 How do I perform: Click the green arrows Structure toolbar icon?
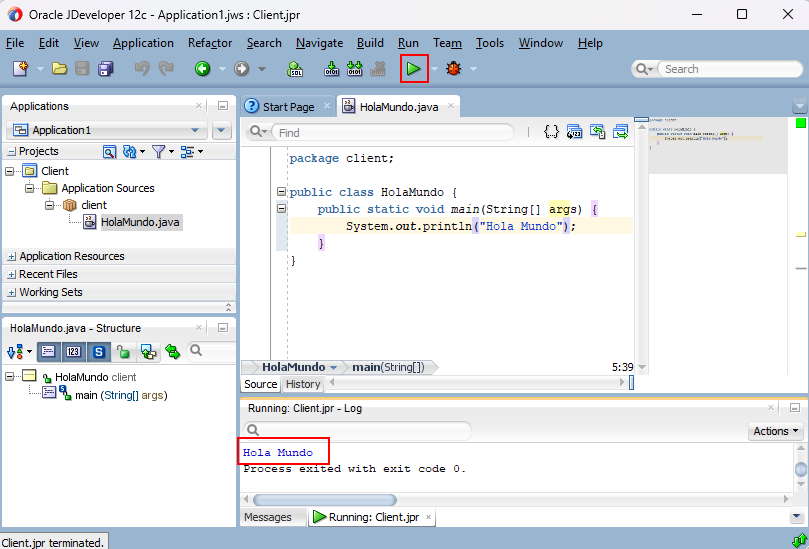pos(173,352)
